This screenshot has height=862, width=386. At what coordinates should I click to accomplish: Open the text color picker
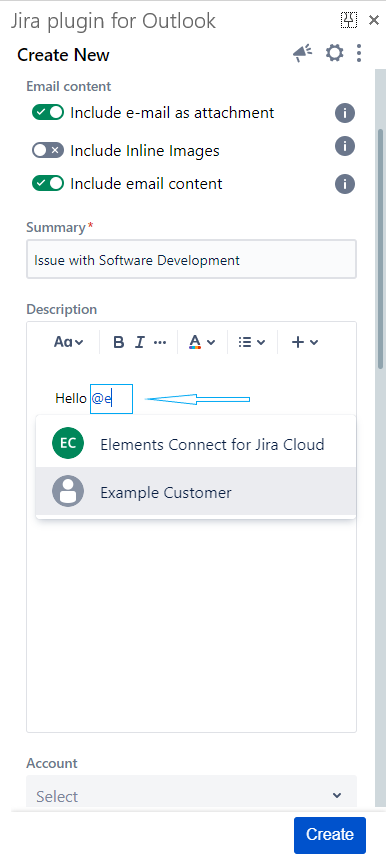pos(202,342)
